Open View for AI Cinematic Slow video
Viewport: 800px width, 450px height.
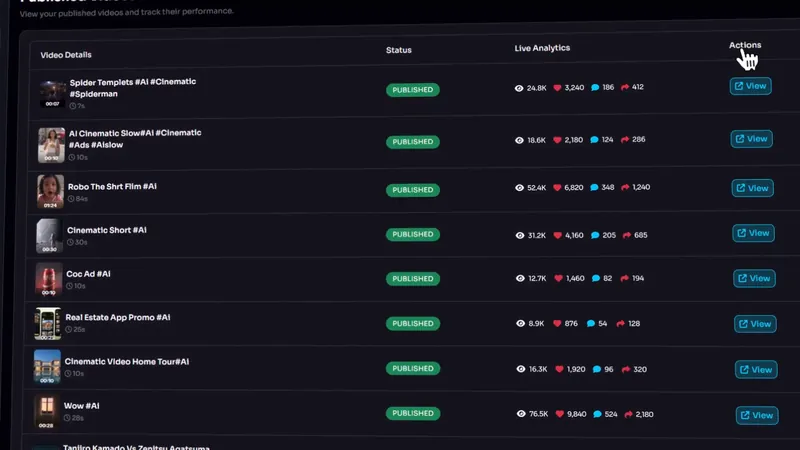751,139
